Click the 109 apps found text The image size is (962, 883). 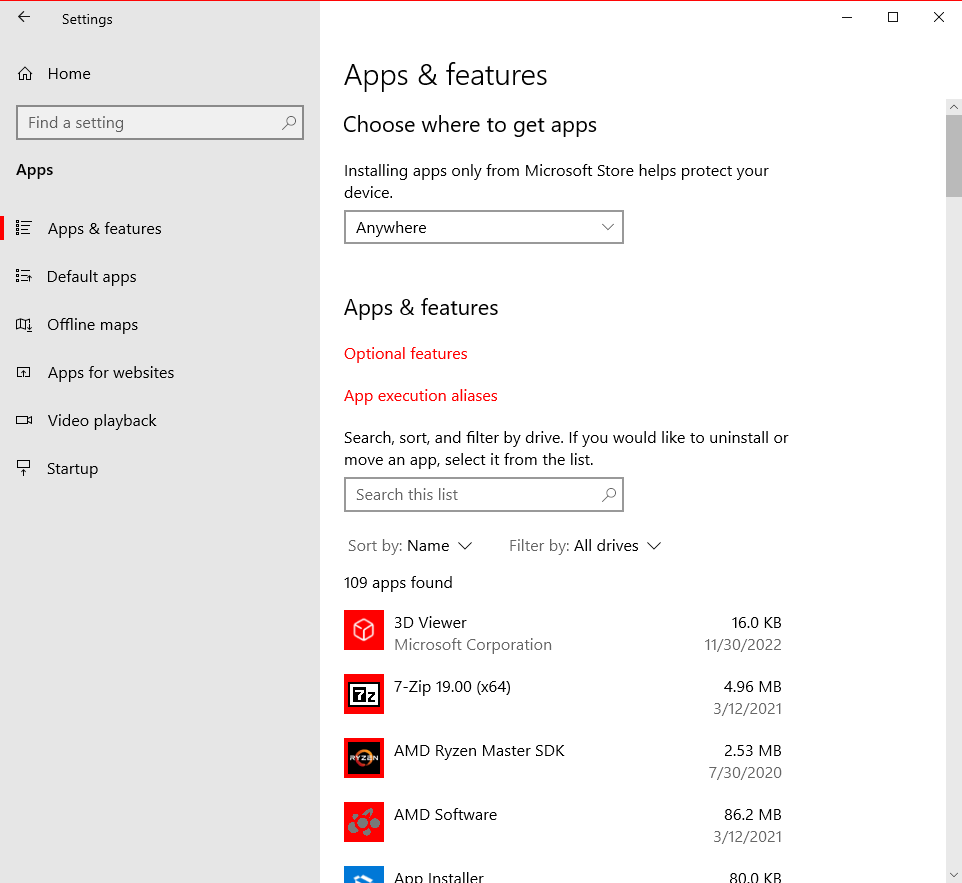coord(398,582)
